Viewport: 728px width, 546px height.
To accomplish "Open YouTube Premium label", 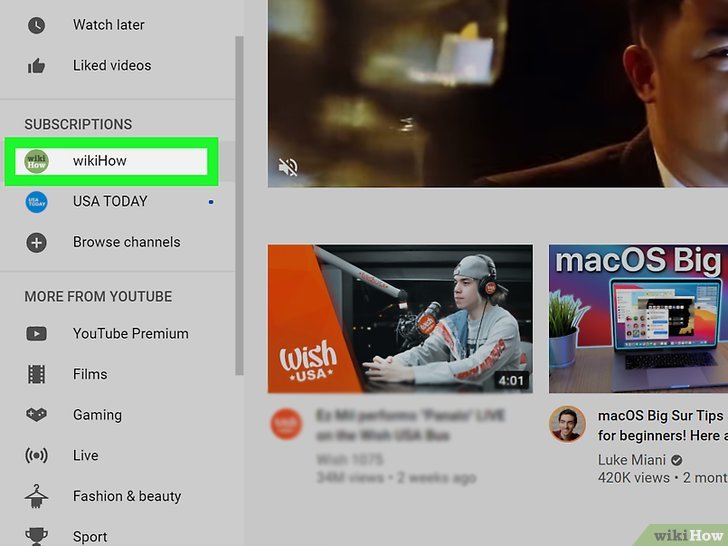I will point(130,333).
